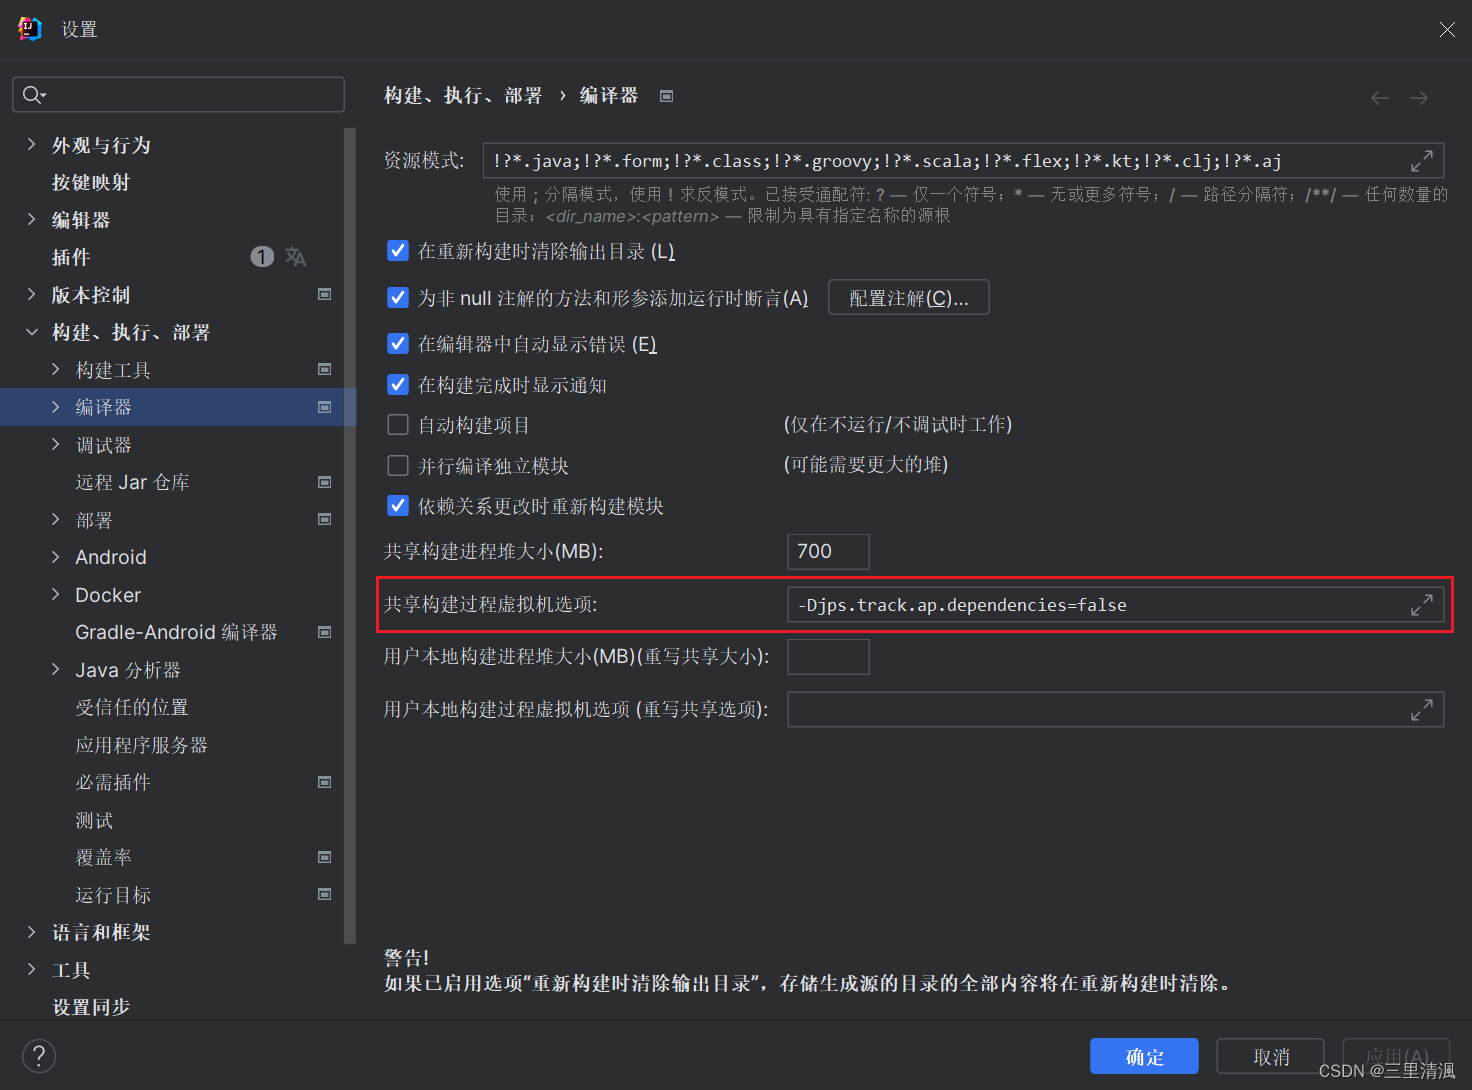
Task: Go forward with the right arrow
Action: click(x=1419, y=98)
